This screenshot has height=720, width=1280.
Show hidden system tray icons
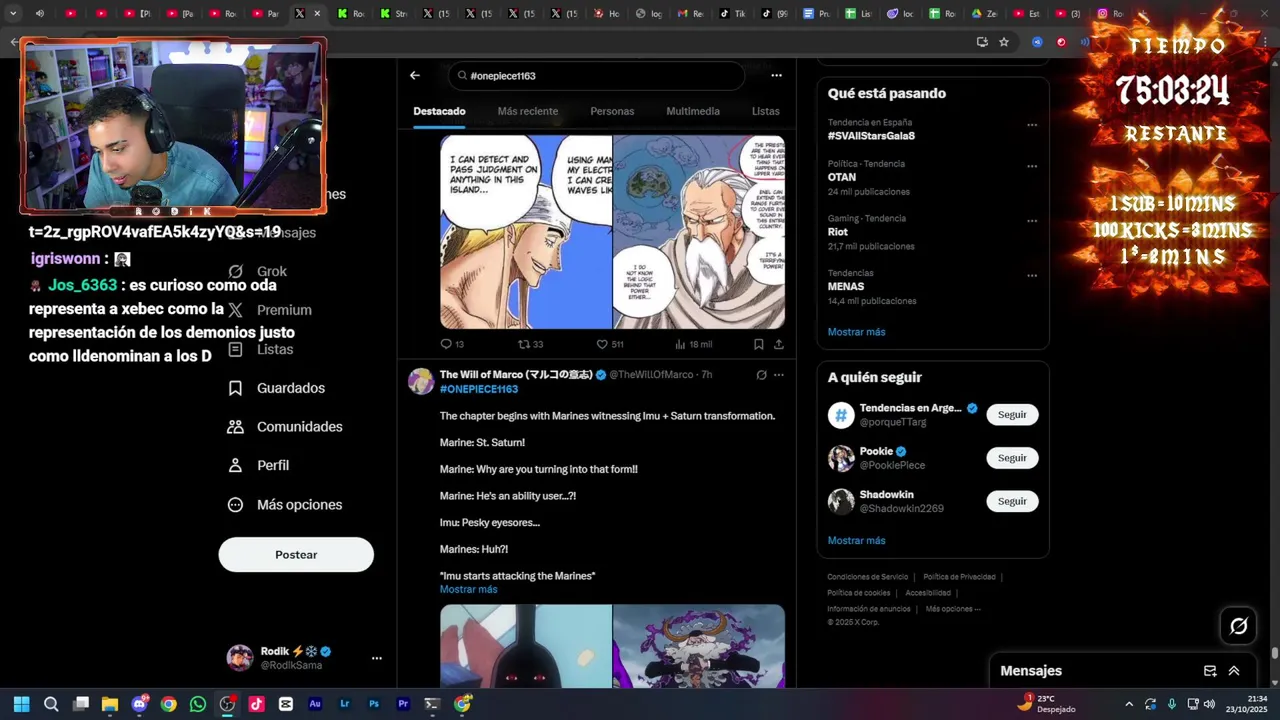click(1129, 704)
